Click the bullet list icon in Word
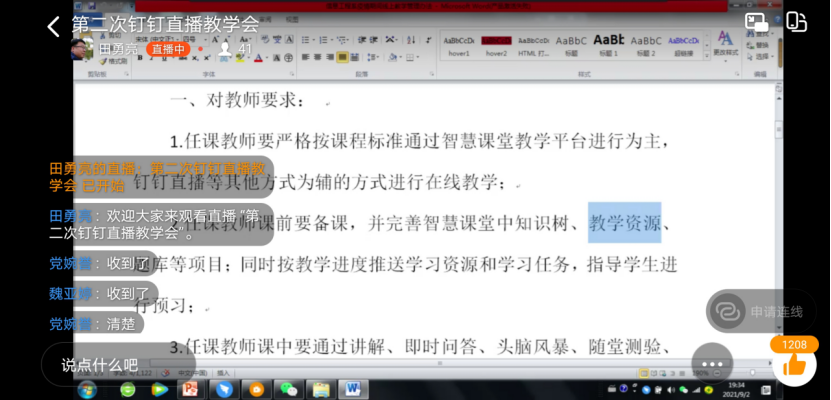Viewport: 831px width, 400px height. (x=307, y=40)
